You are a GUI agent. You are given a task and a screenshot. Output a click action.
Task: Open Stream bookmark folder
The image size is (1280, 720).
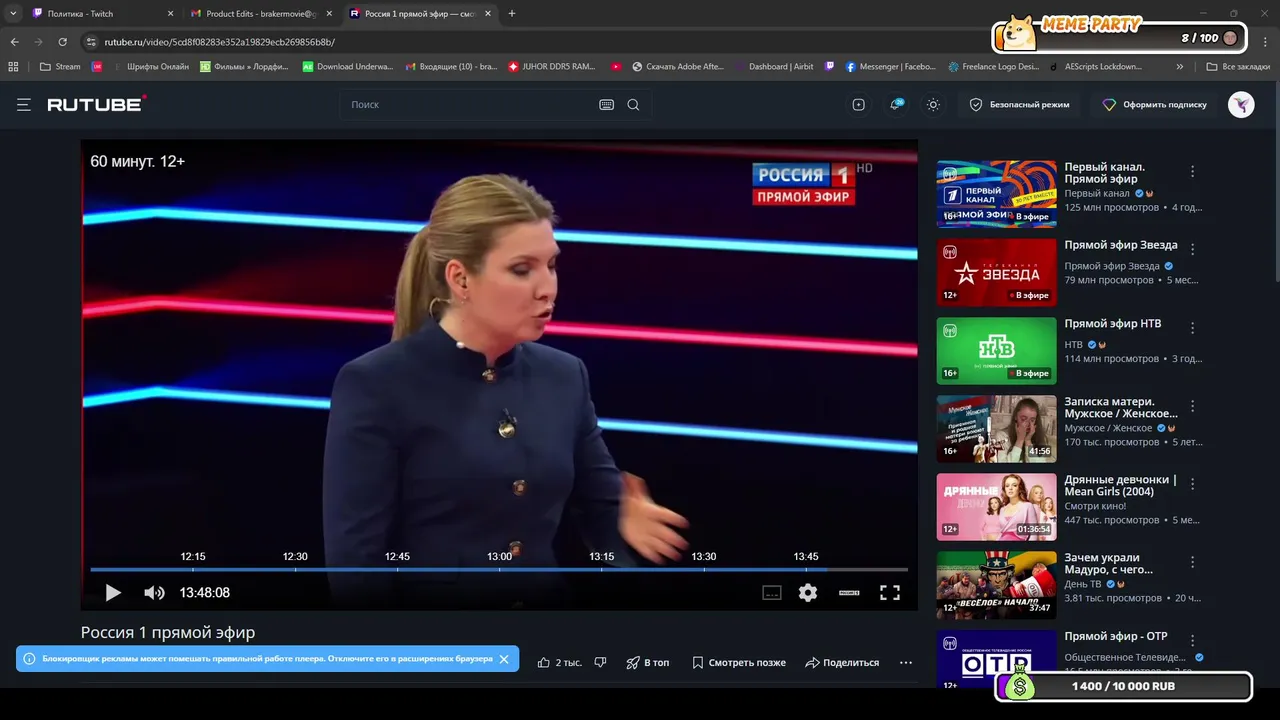(60, 67)
